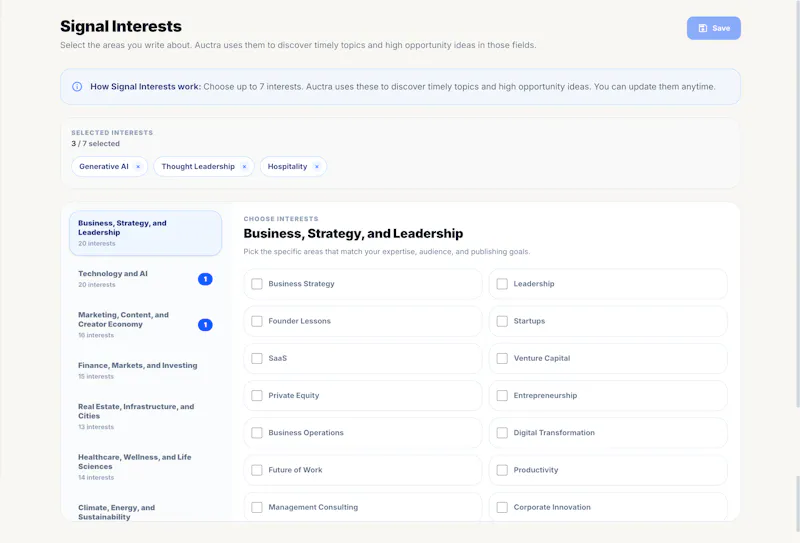Open Finance, Markets, and Investing category
Screen dimensions: 800x543
(x=145, y=371)
